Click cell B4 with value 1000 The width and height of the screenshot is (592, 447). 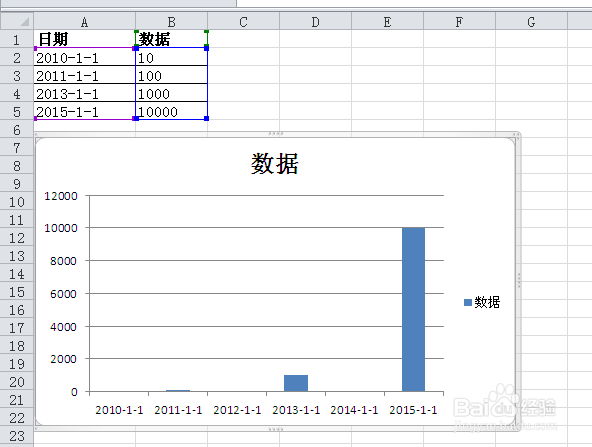pos(171,93)
